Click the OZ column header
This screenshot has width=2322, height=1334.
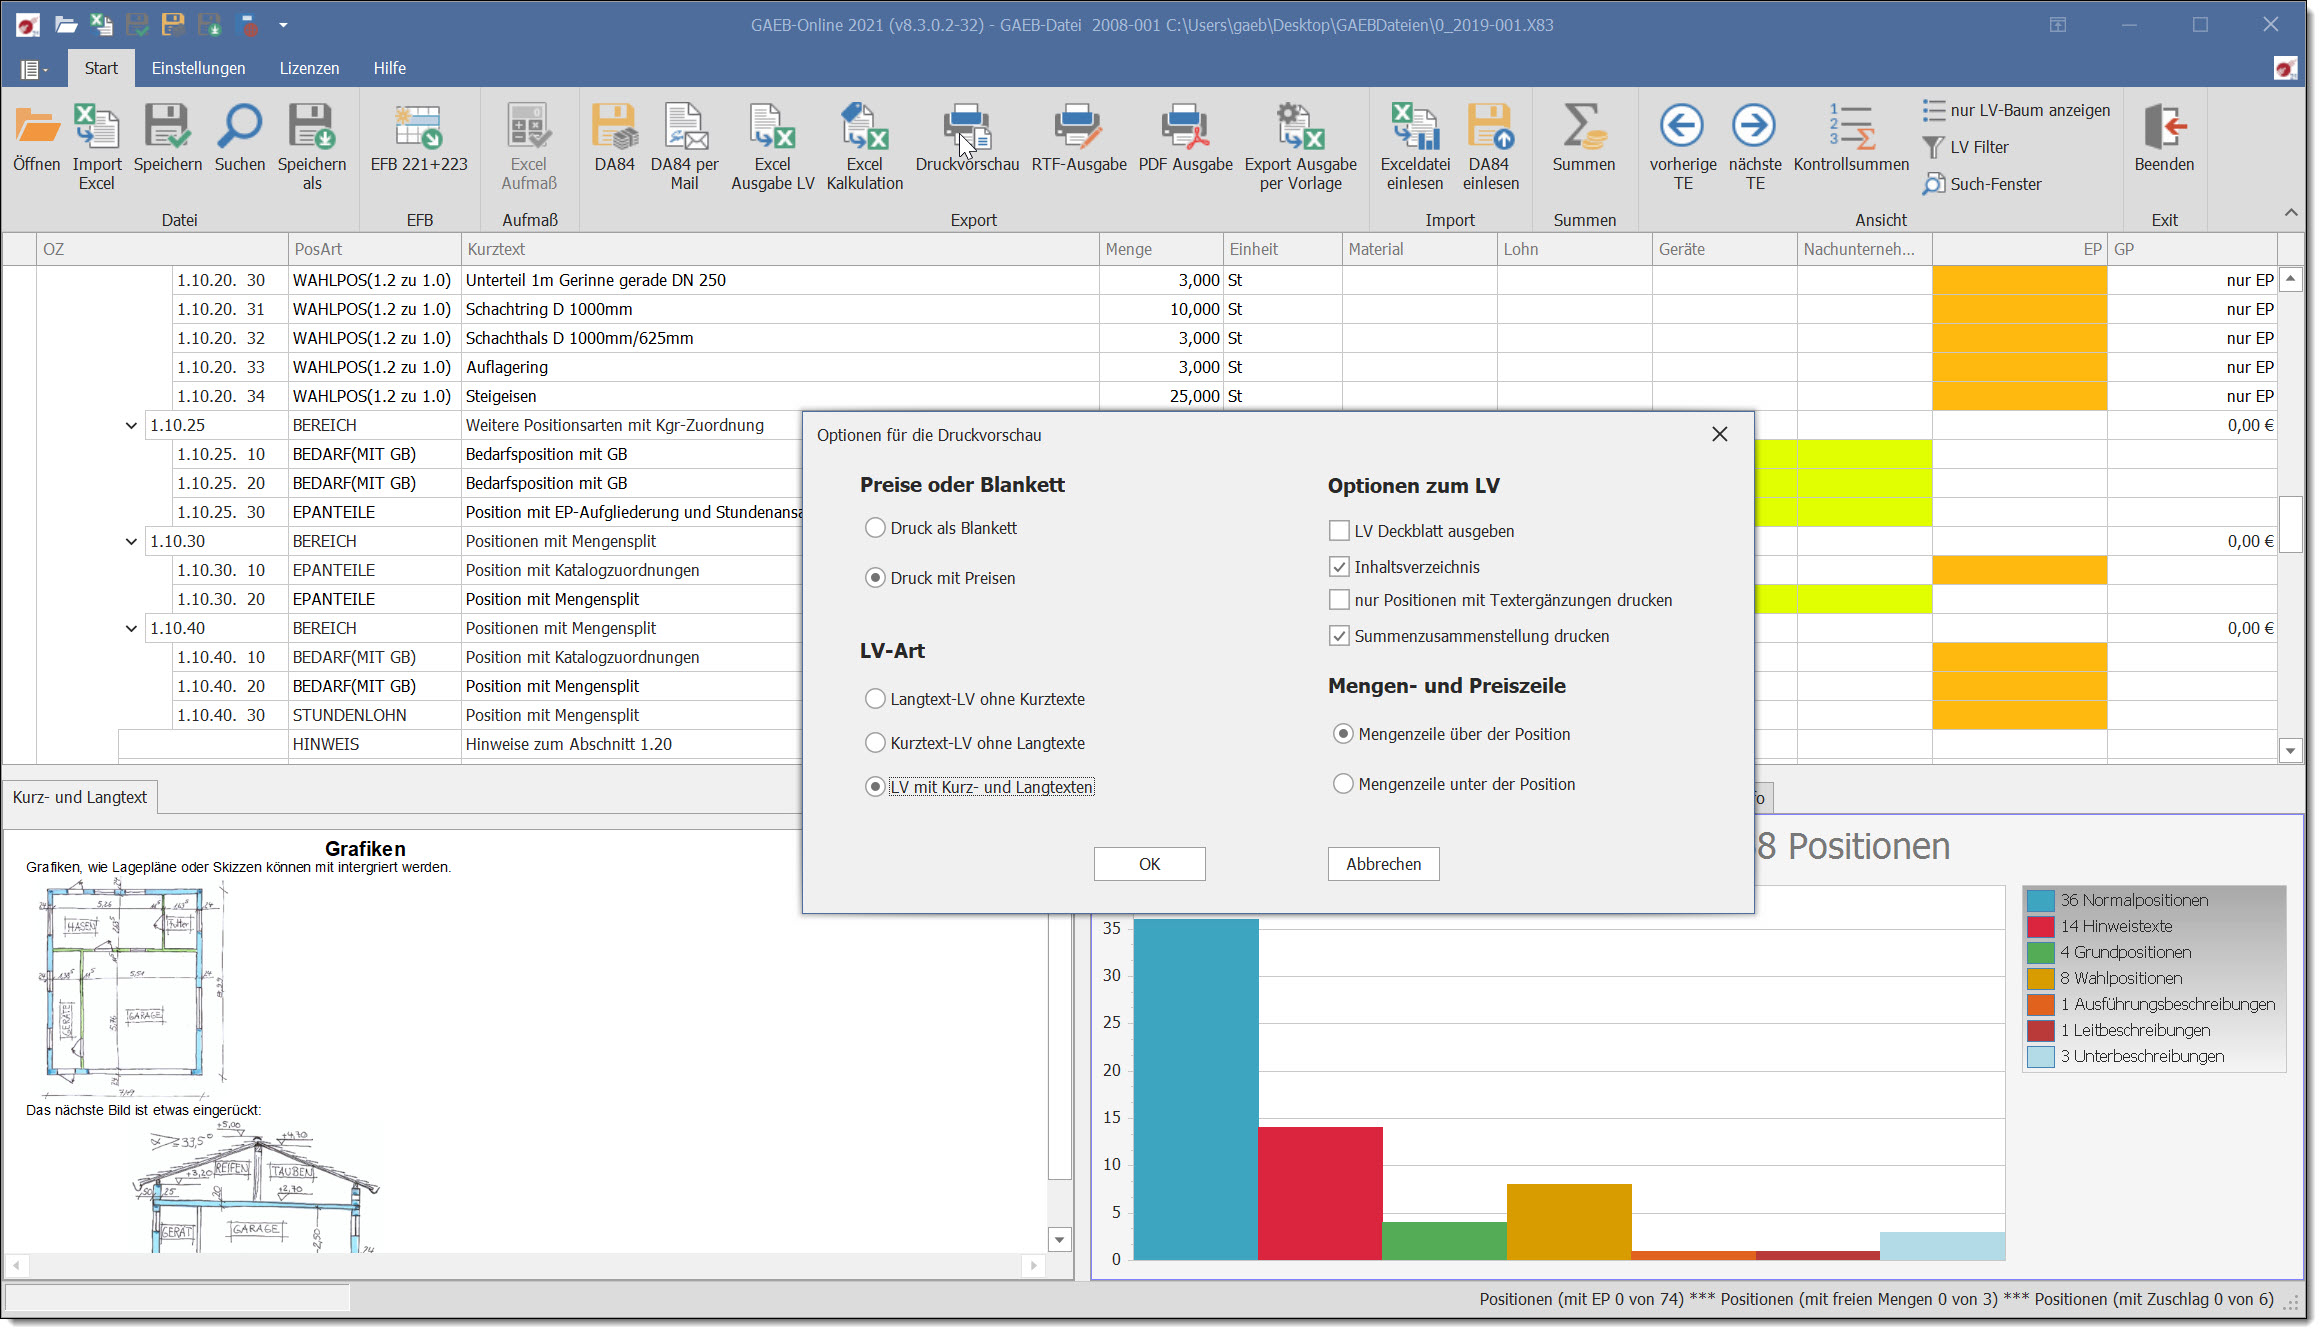pyautogui.click(x=162, y=249)
